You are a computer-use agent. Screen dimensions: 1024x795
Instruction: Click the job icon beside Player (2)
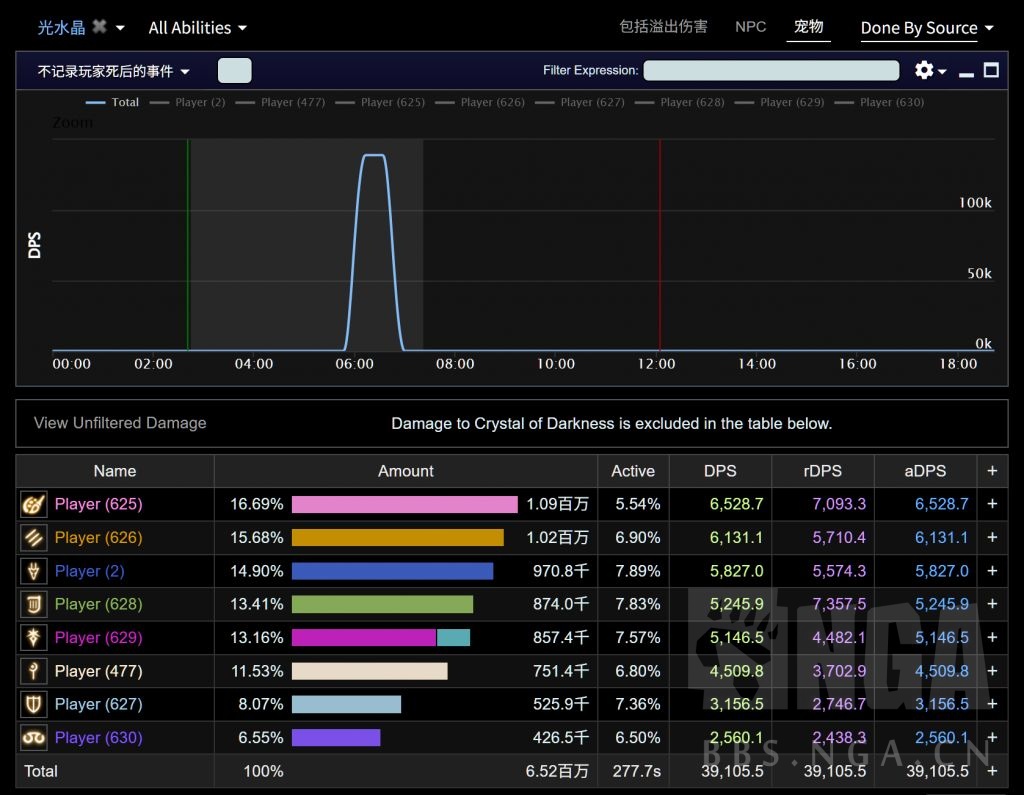tap(34, 571)
